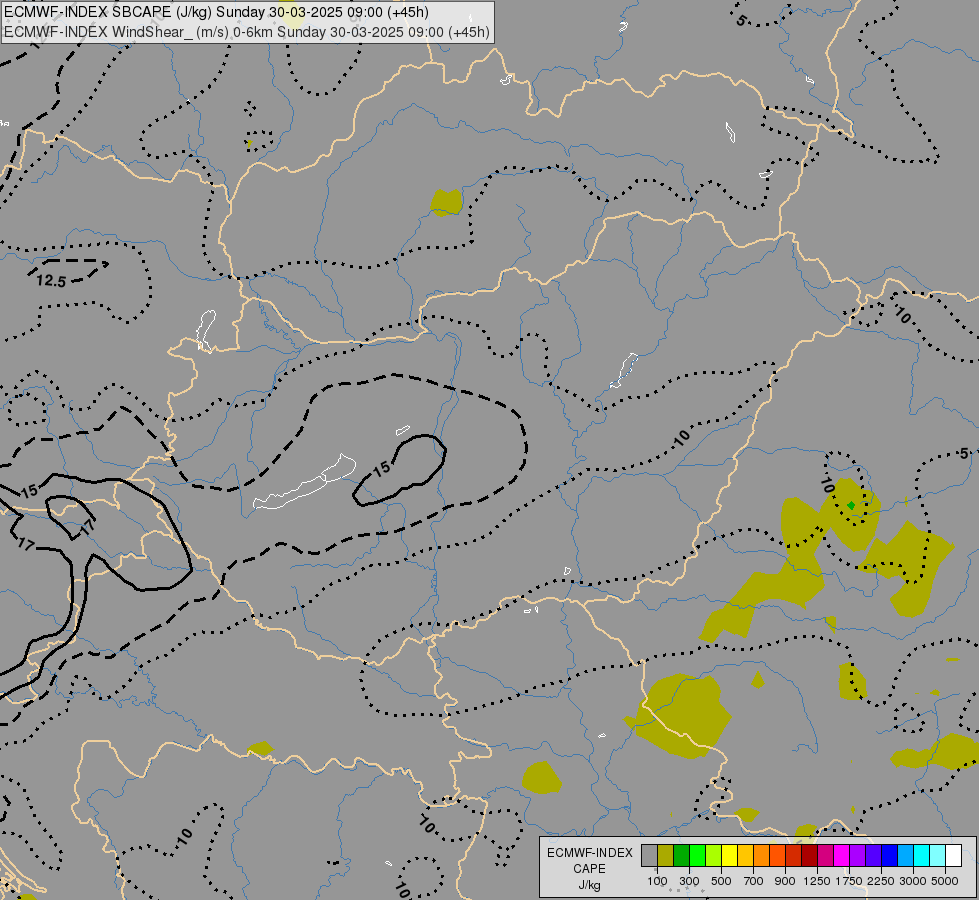Click the 15 label on the small central solid contour
The image size is (979, 900).
381,468
